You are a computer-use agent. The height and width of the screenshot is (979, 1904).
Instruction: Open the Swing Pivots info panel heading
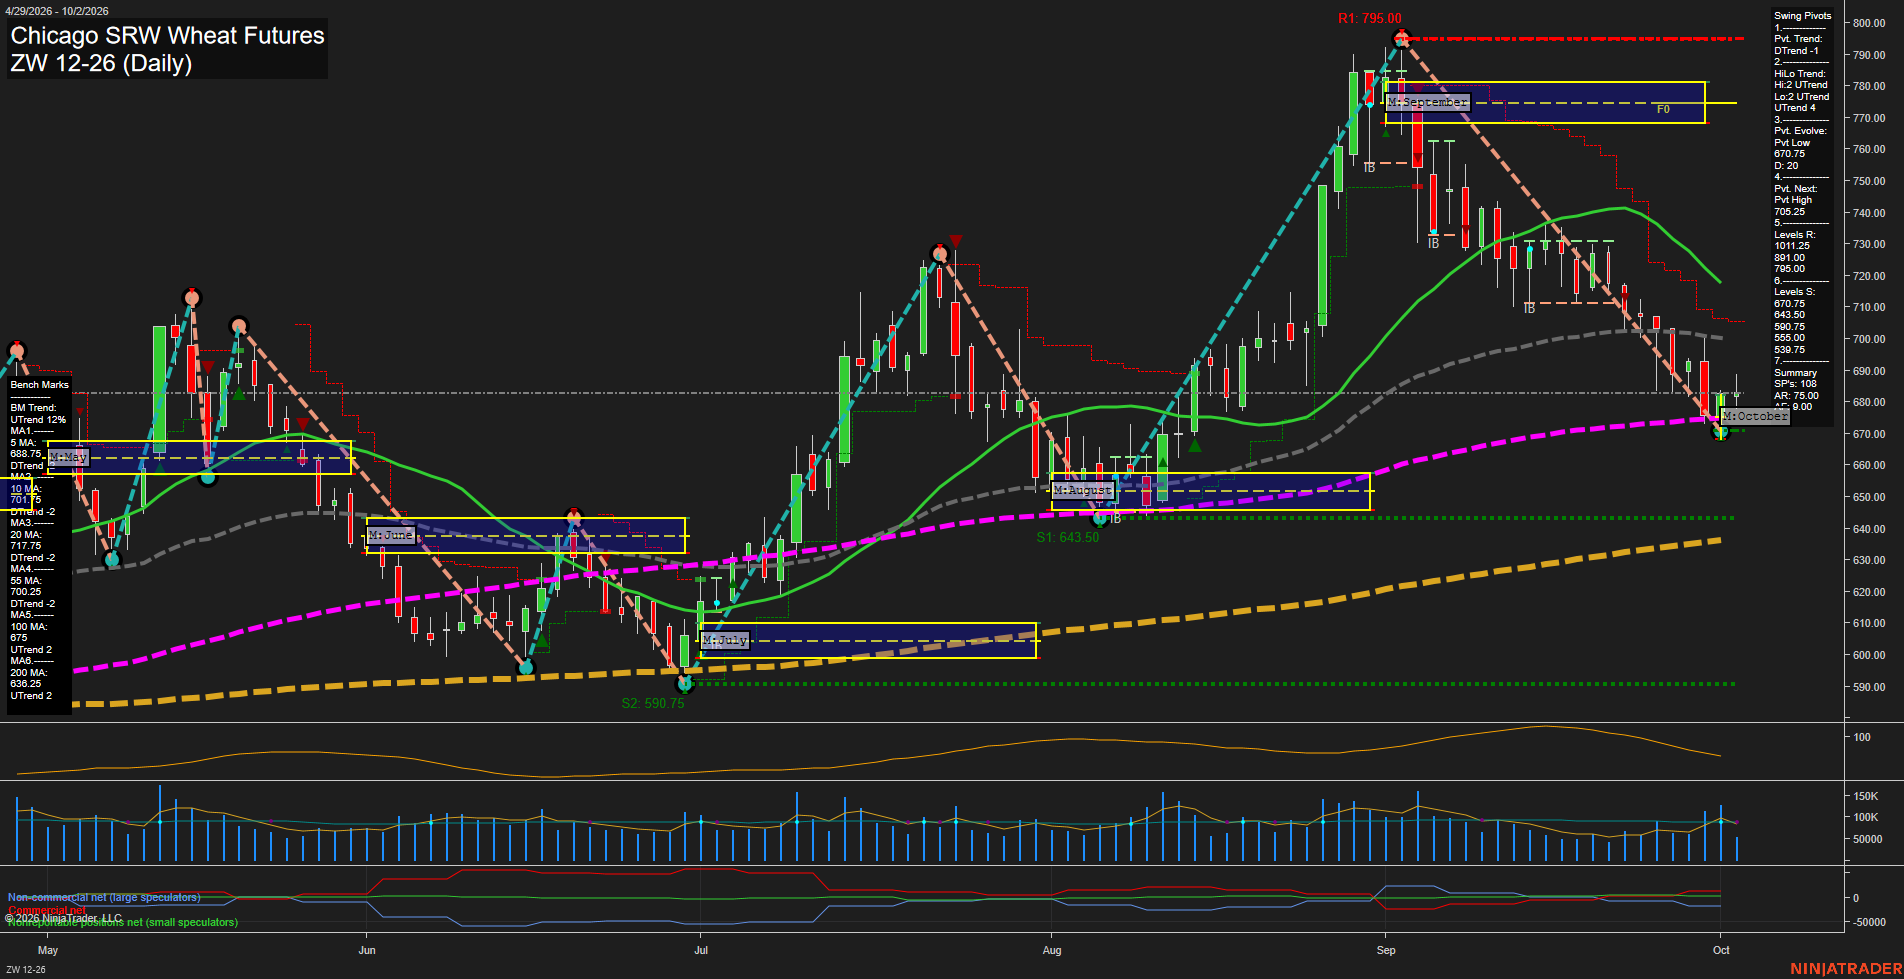coord(1803,16)
